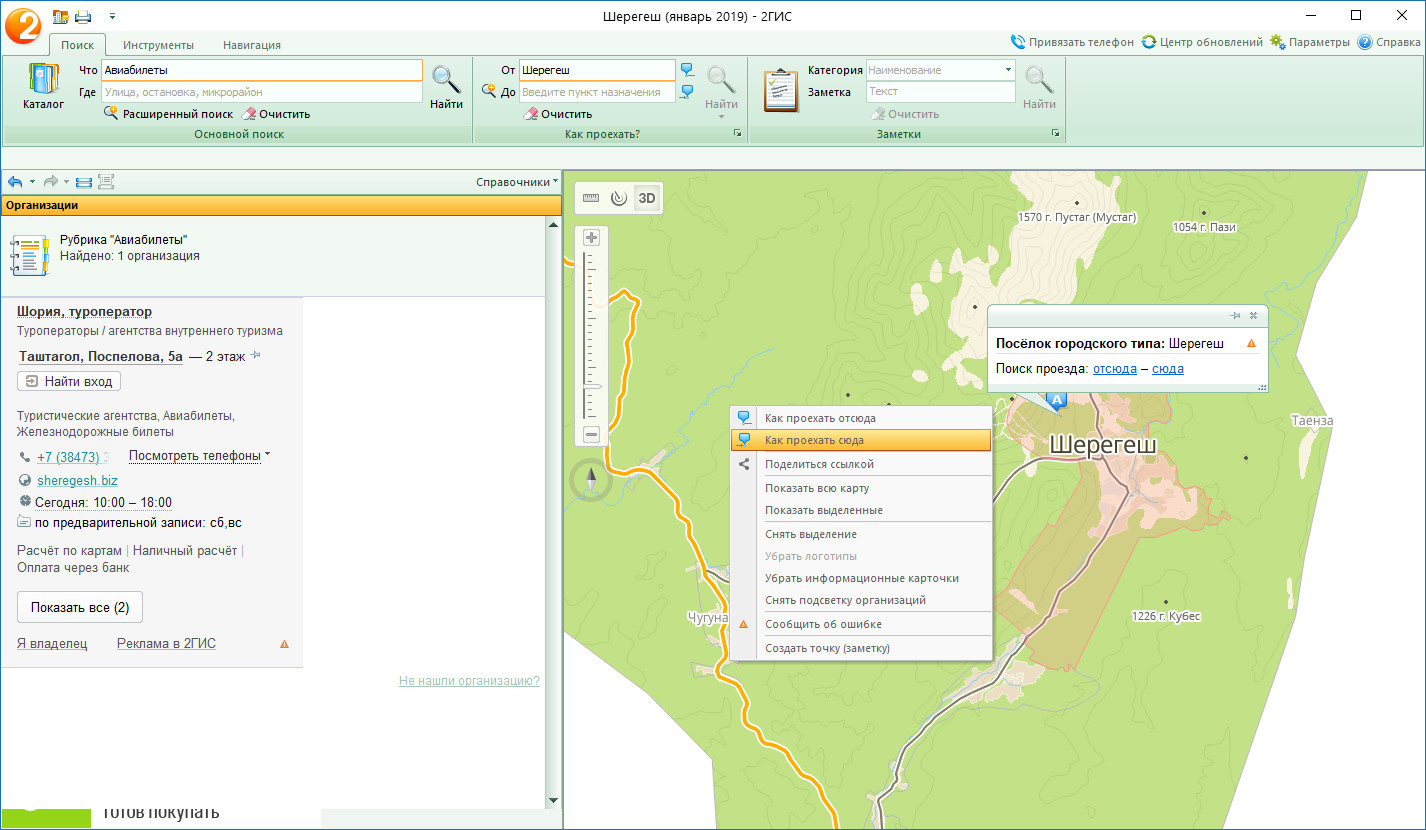Screen dimensions: 1426x830
Task: Open the sheregesh.biz website link
Action: [77, 481]
